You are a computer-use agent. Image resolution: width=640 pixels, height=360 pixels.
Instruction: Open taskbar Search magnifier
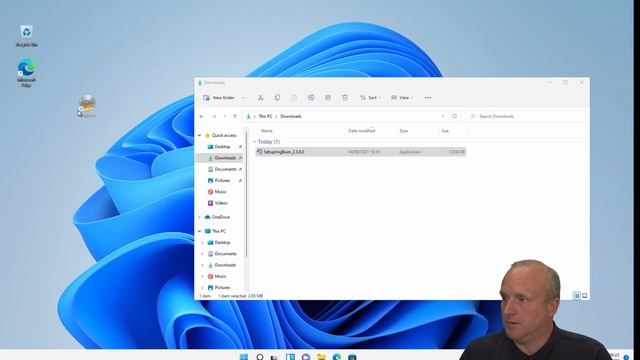click(x=260, y=357)
